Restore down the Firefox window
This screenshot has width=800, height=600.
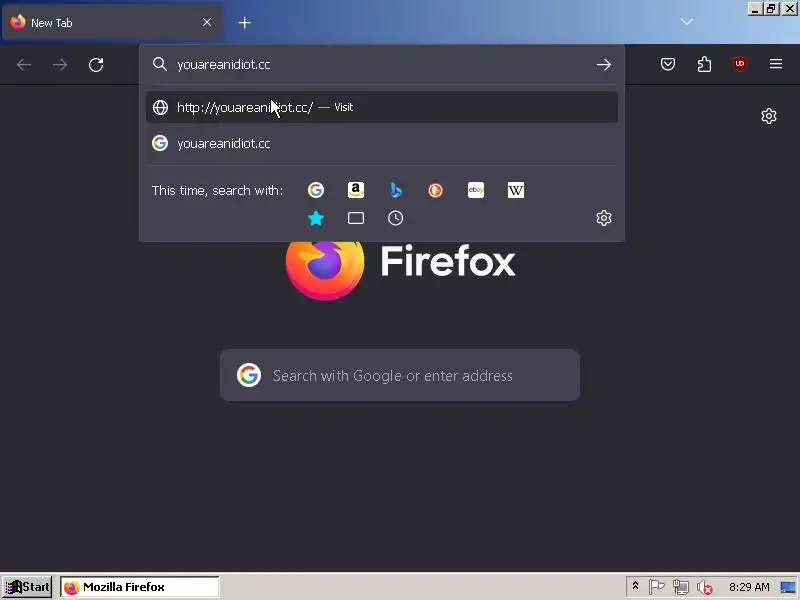pos(771,9)
